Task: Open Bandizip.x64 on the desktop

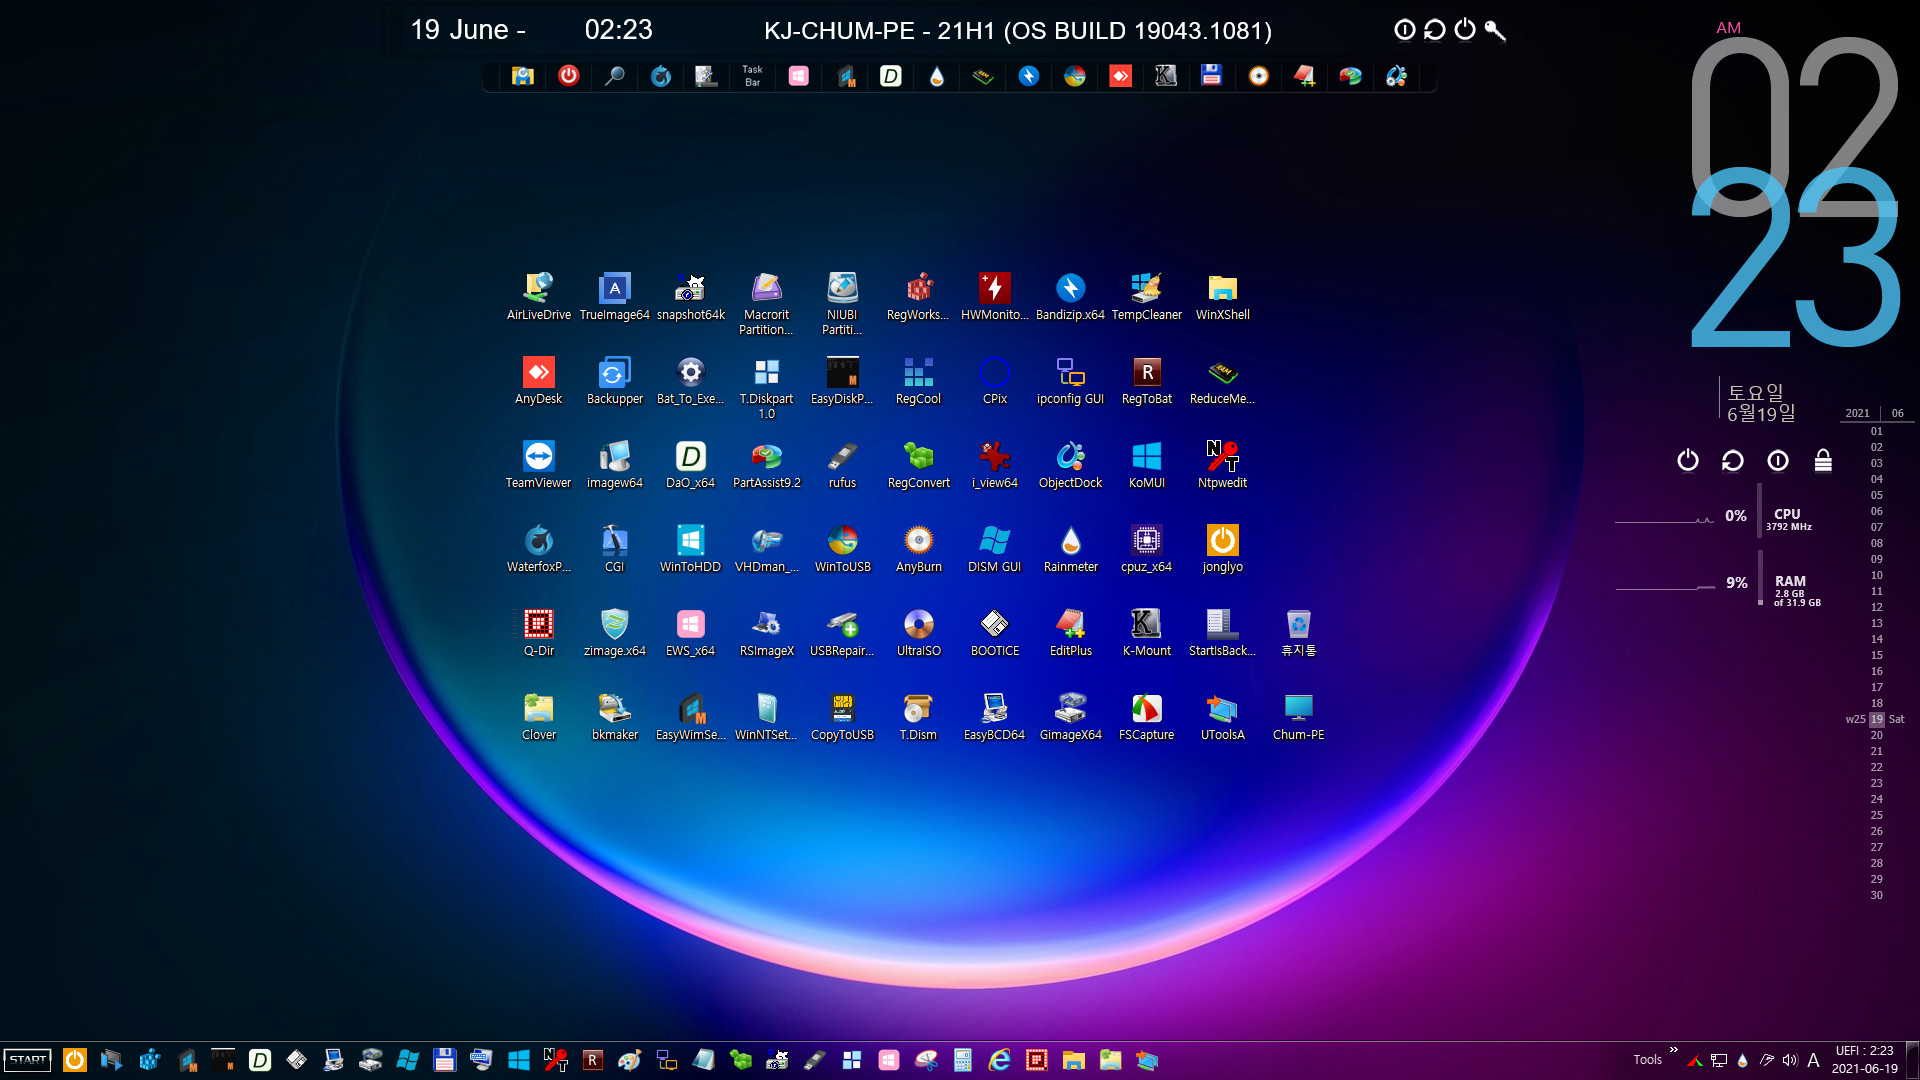Action: click(1070, 297)
